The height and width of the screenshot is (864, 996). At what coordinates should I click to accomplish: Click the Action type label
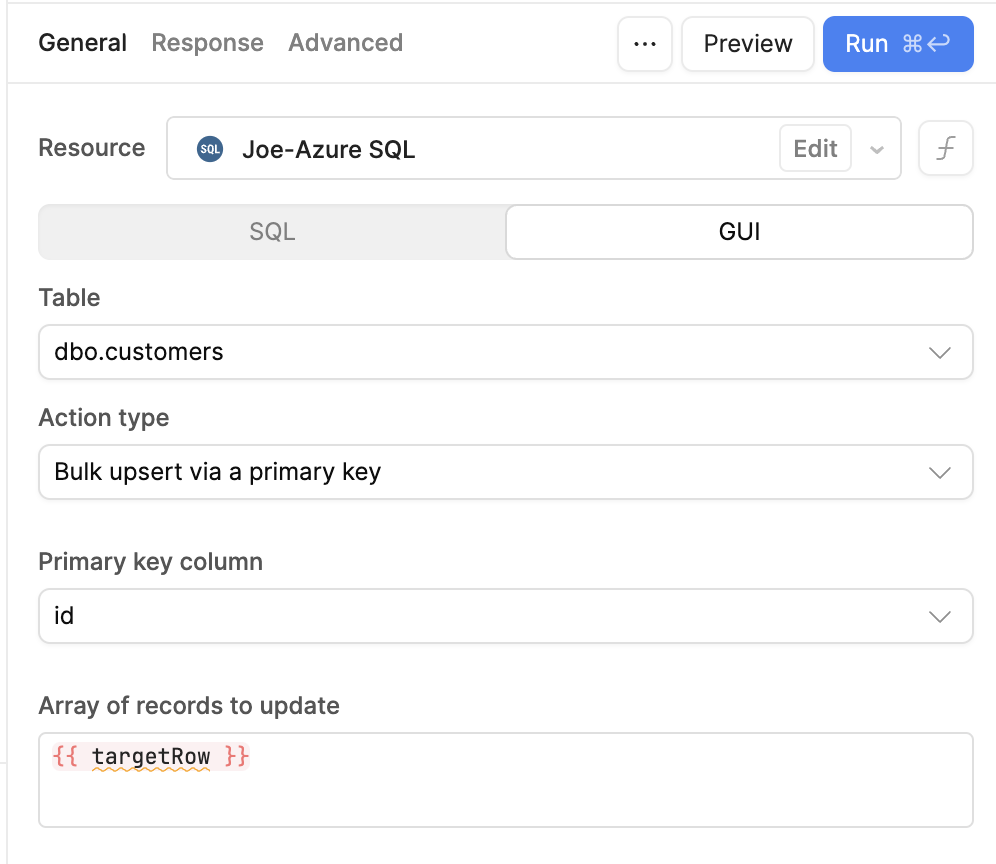pyautogui.click(x=104, y=417)
